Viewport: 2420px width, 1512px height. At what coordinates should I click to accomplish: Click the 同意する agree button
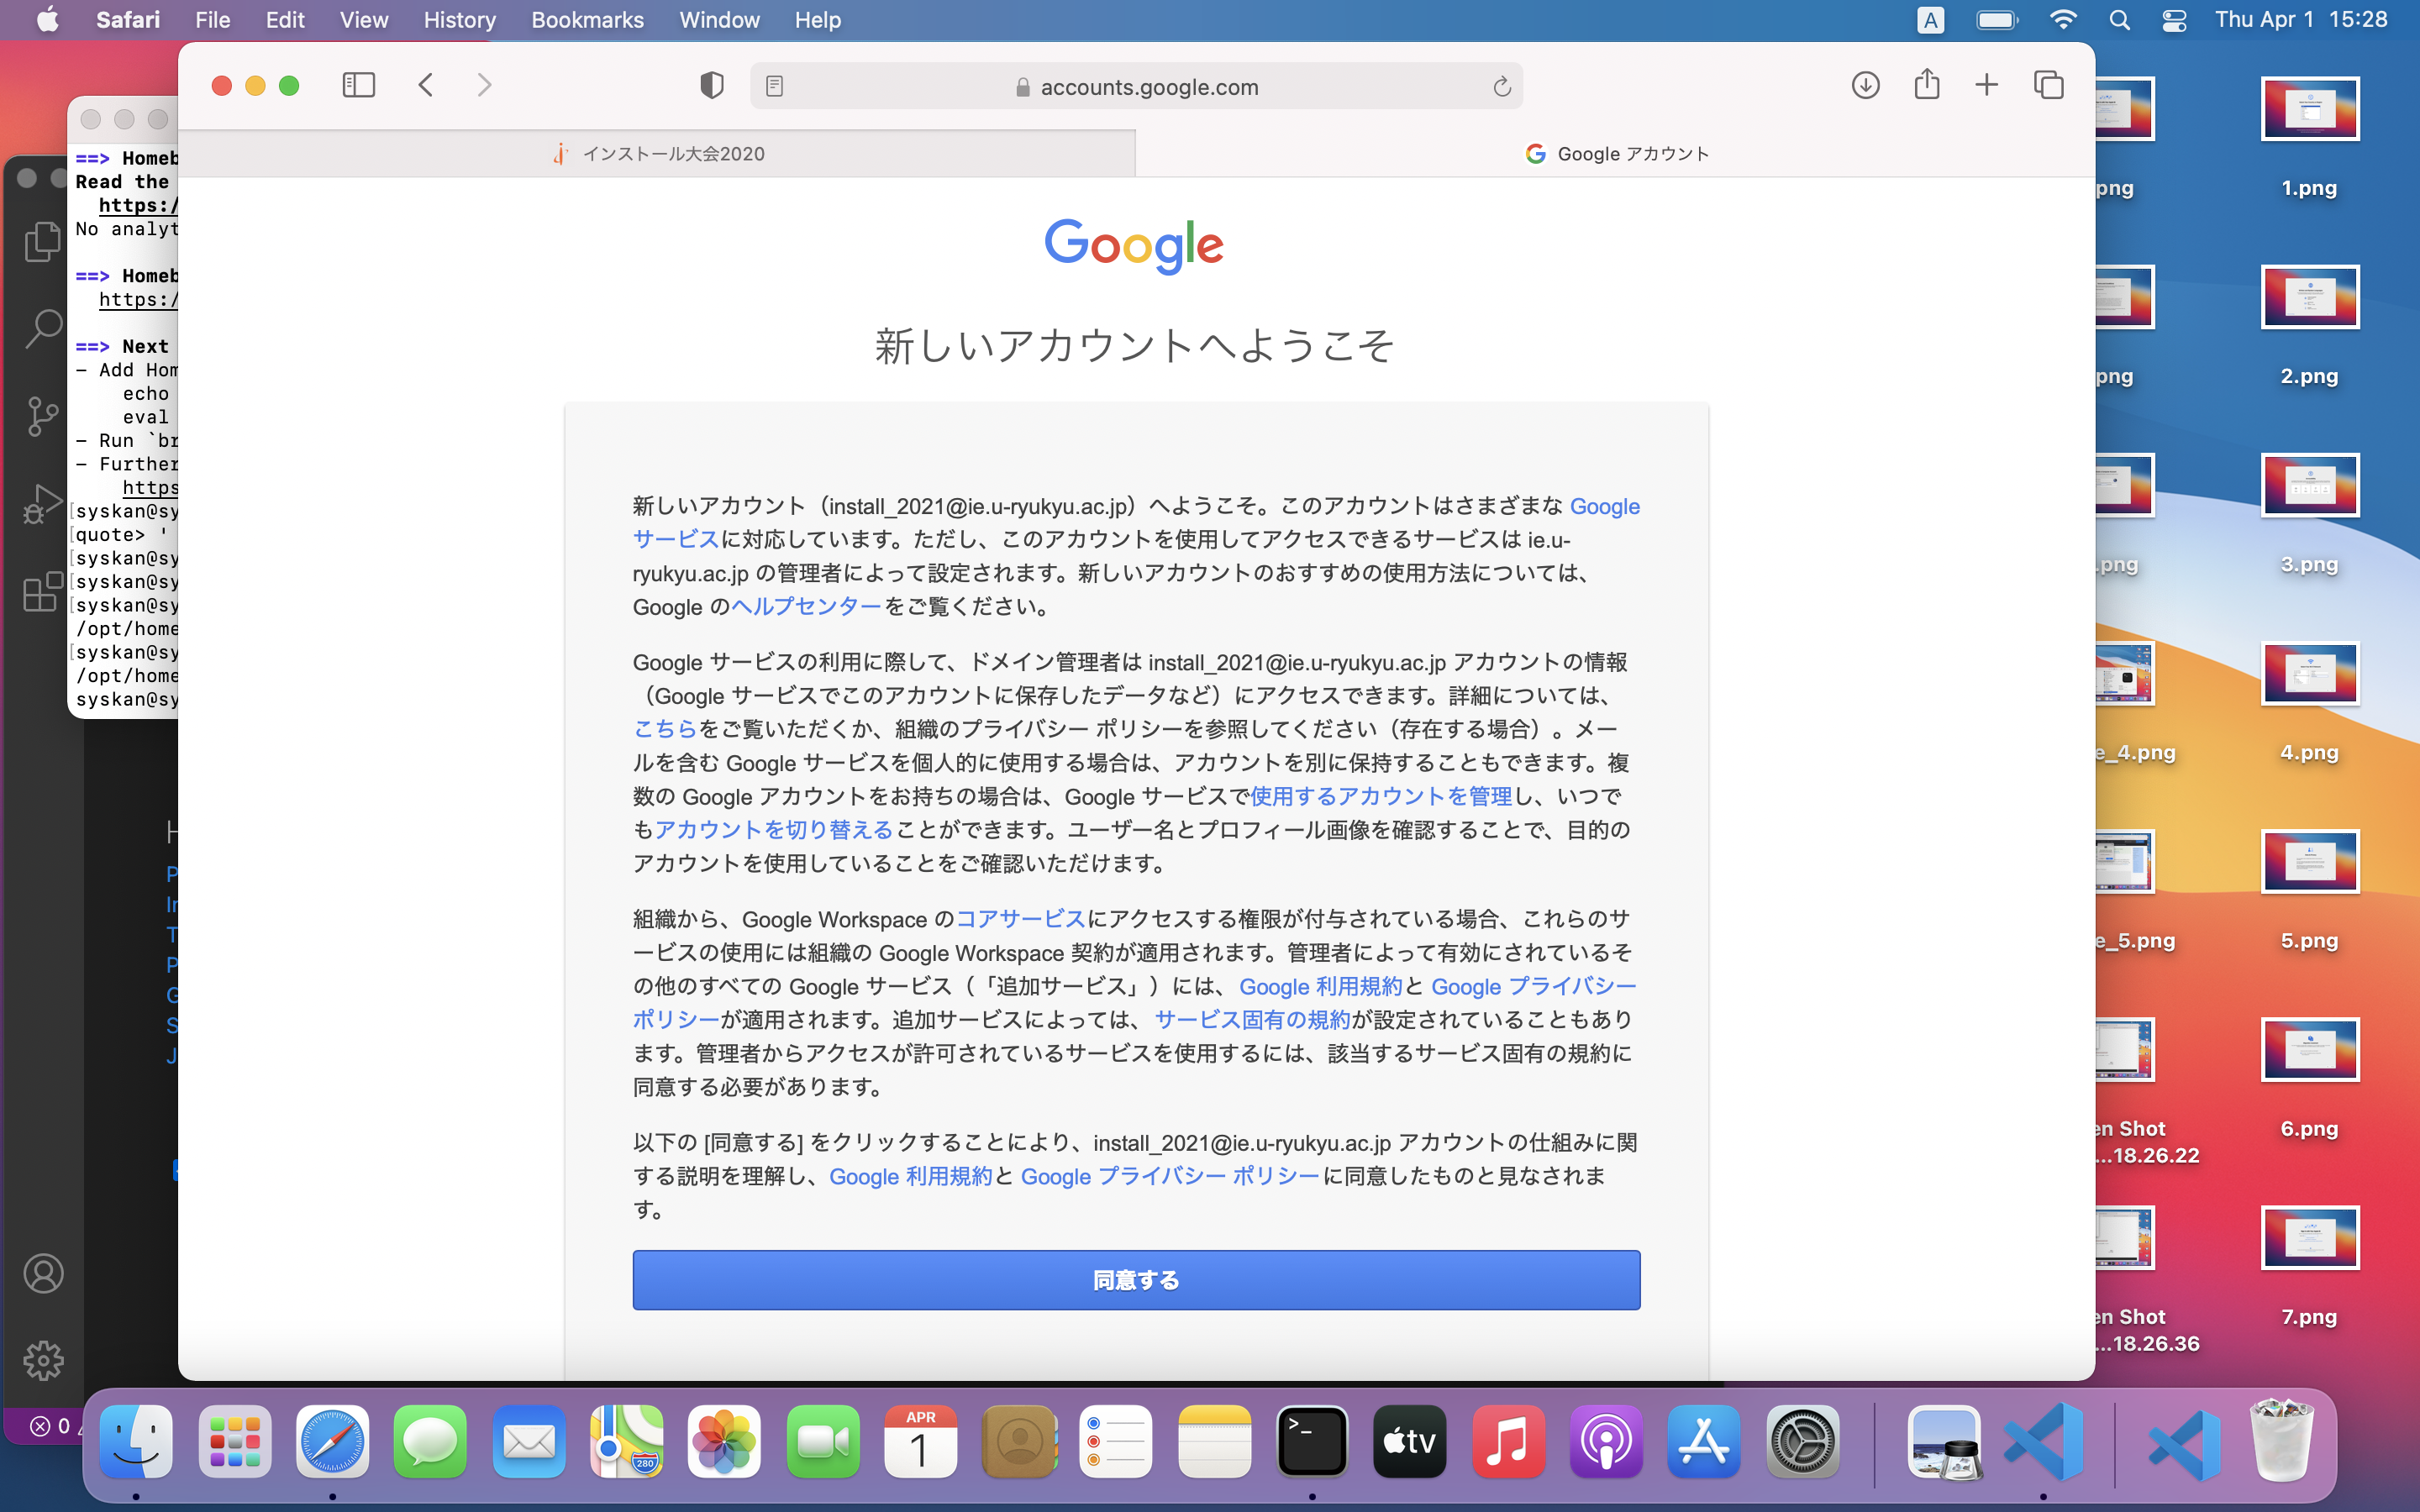(x=1136, y=1280)
